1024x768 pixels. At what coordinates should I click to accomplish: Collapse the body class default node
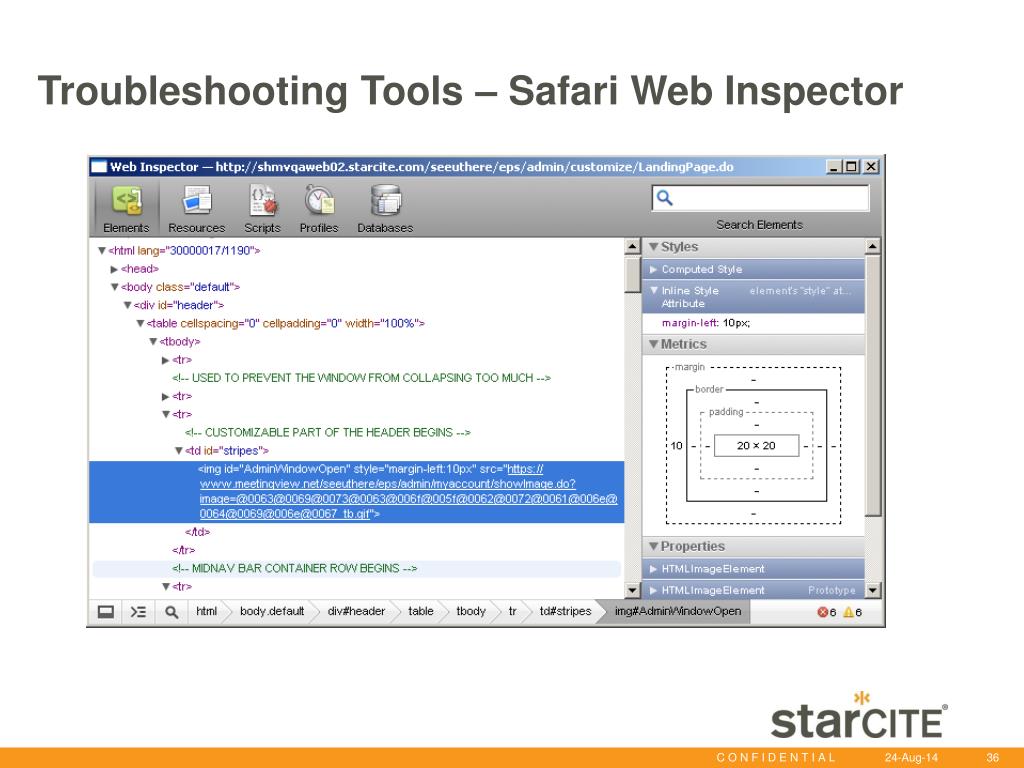point(114,287)
